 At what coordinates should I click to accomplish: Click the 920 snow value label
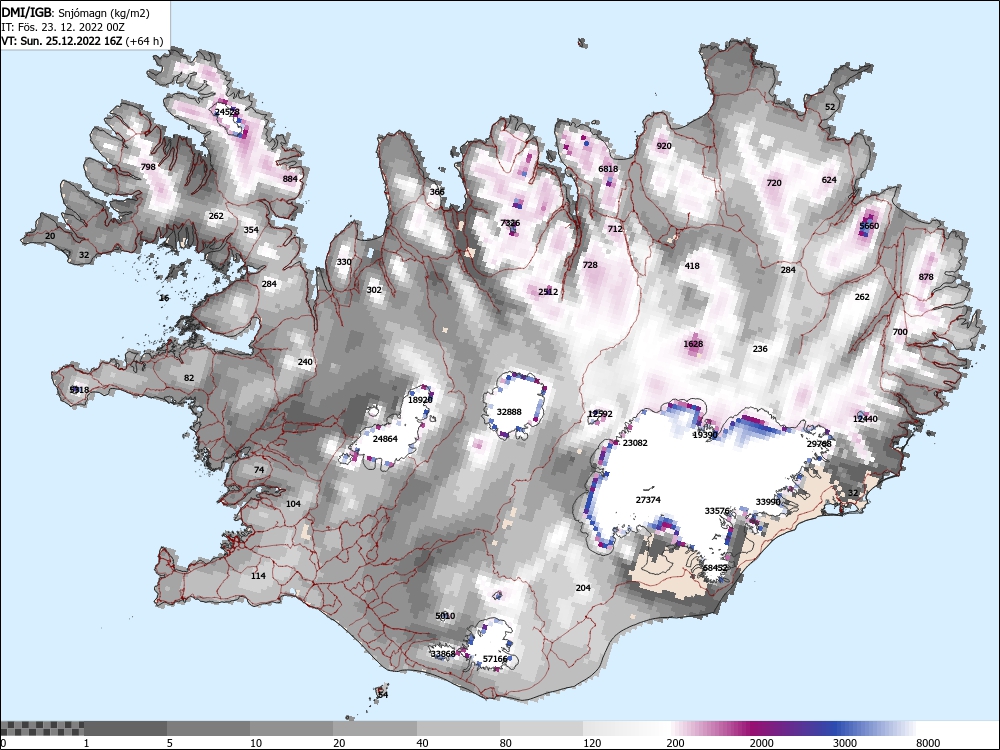(664, 146)
